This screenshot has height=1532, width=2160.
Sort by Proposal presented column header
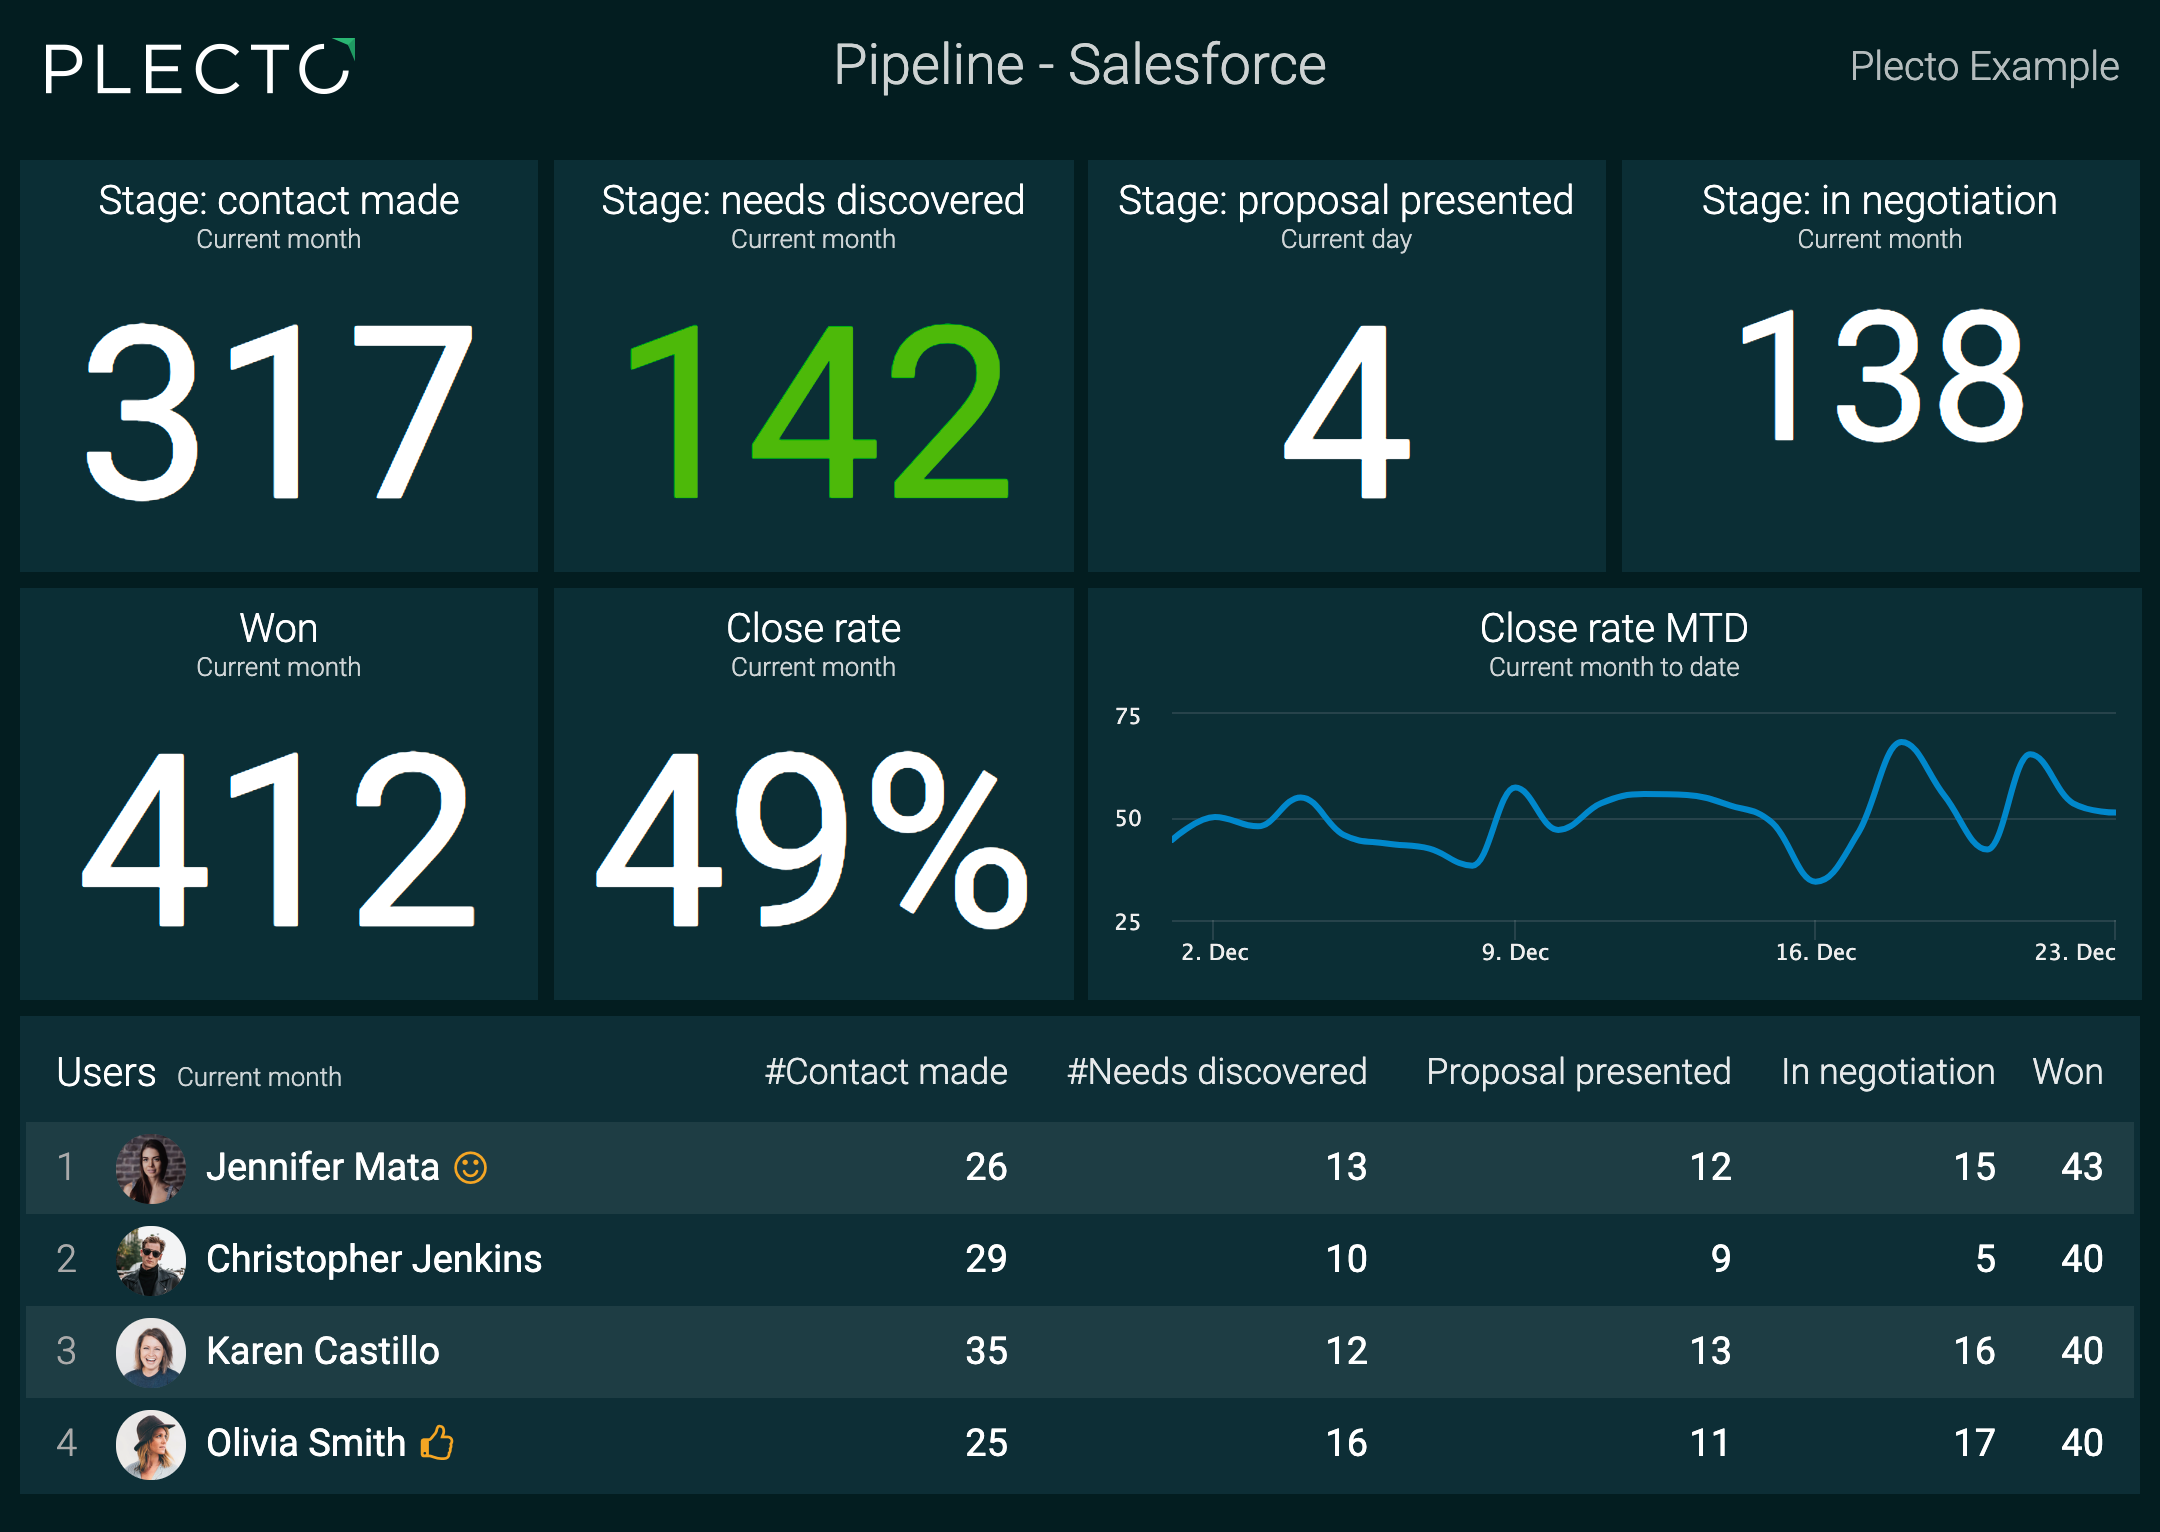(1579, 1072)
